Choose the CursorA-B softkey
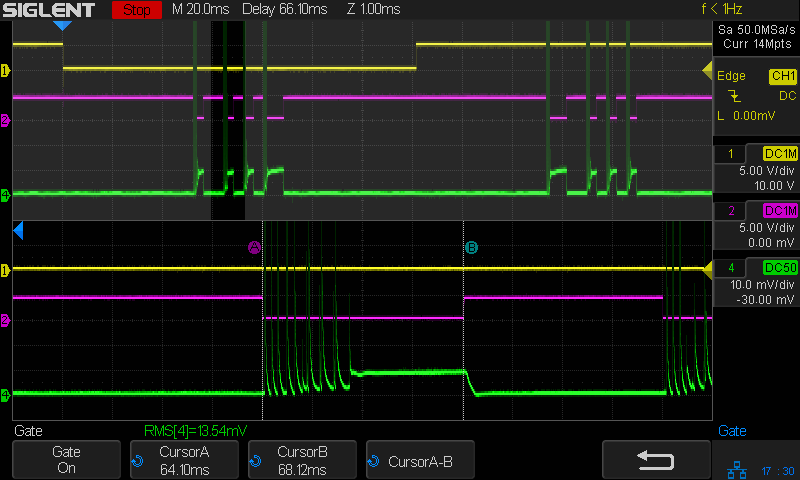This screenshot has height=480, width=800. coord(420,460)
